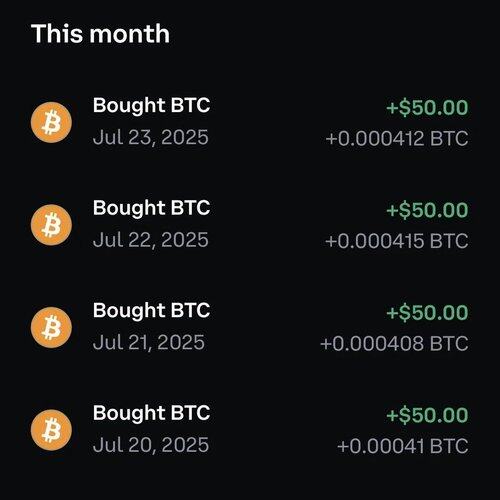Open the Bought BTC entry dated Jul 22, 2025
Viewport: 500px width, 500px height.
click(249, 225)
